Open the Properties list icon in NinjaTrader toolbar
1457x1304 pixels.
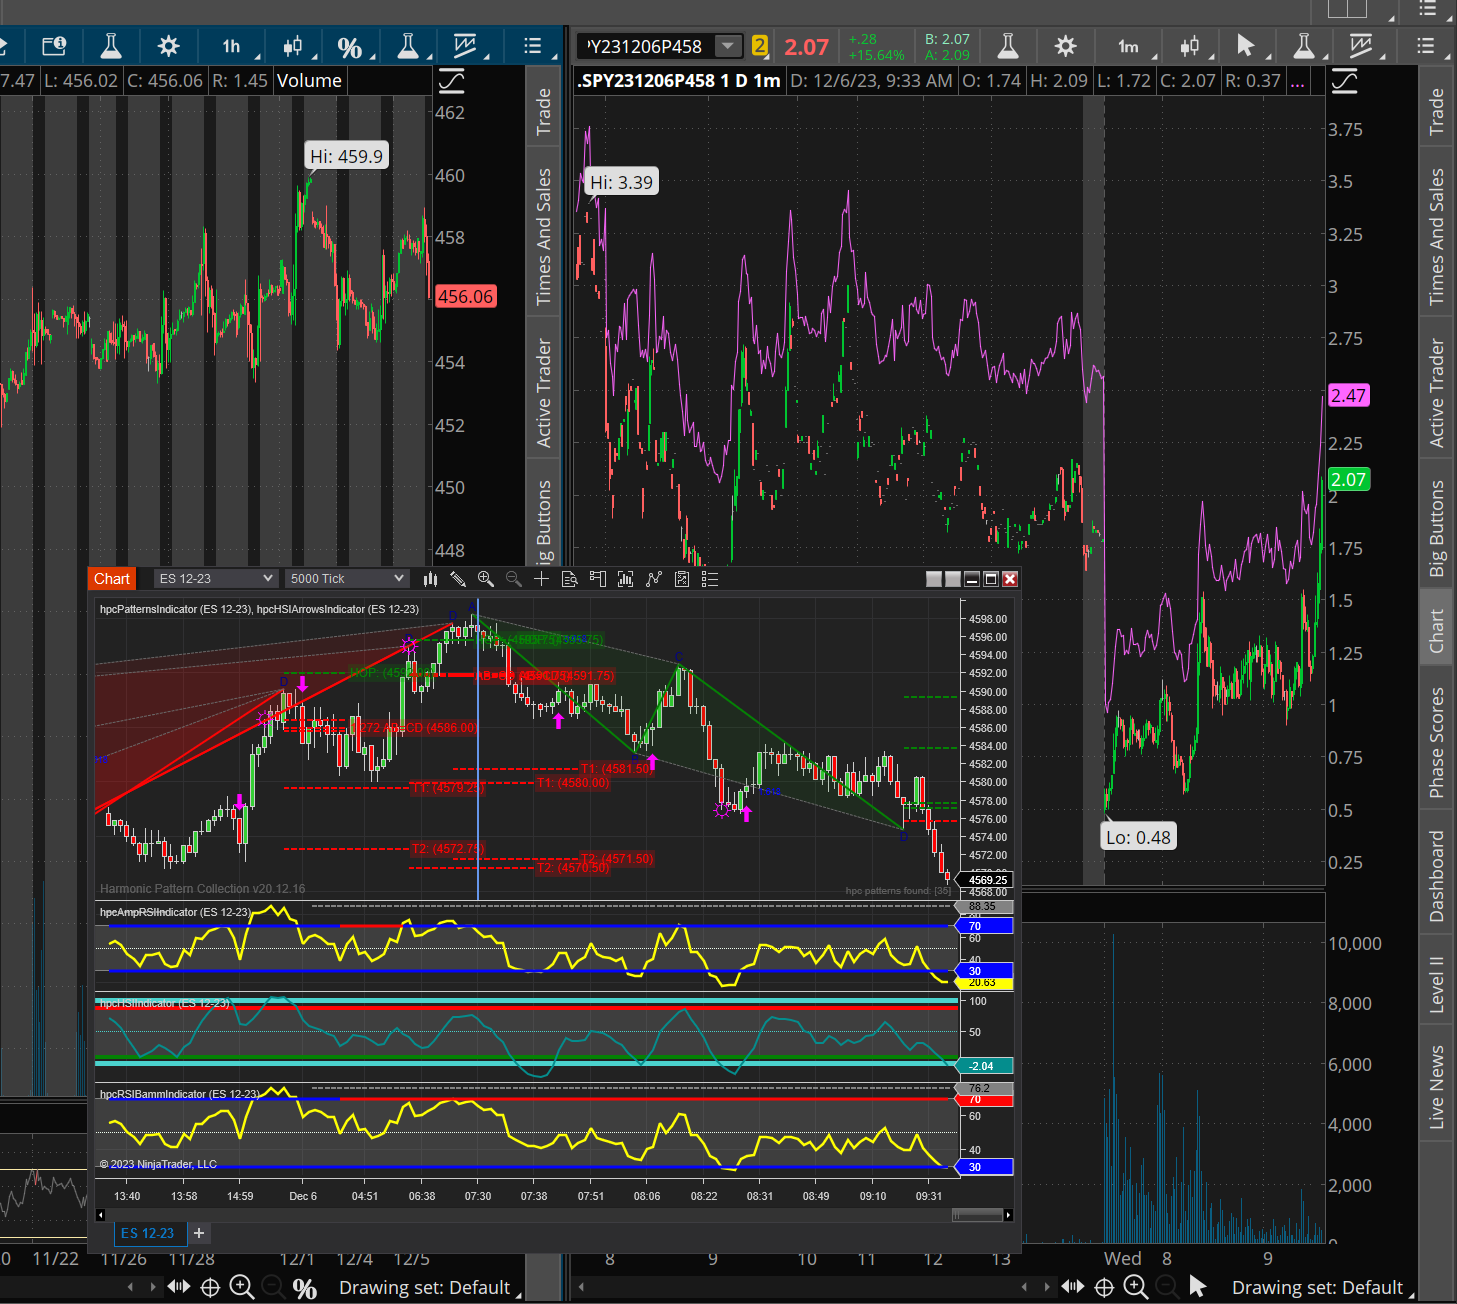tap(710, 579)
